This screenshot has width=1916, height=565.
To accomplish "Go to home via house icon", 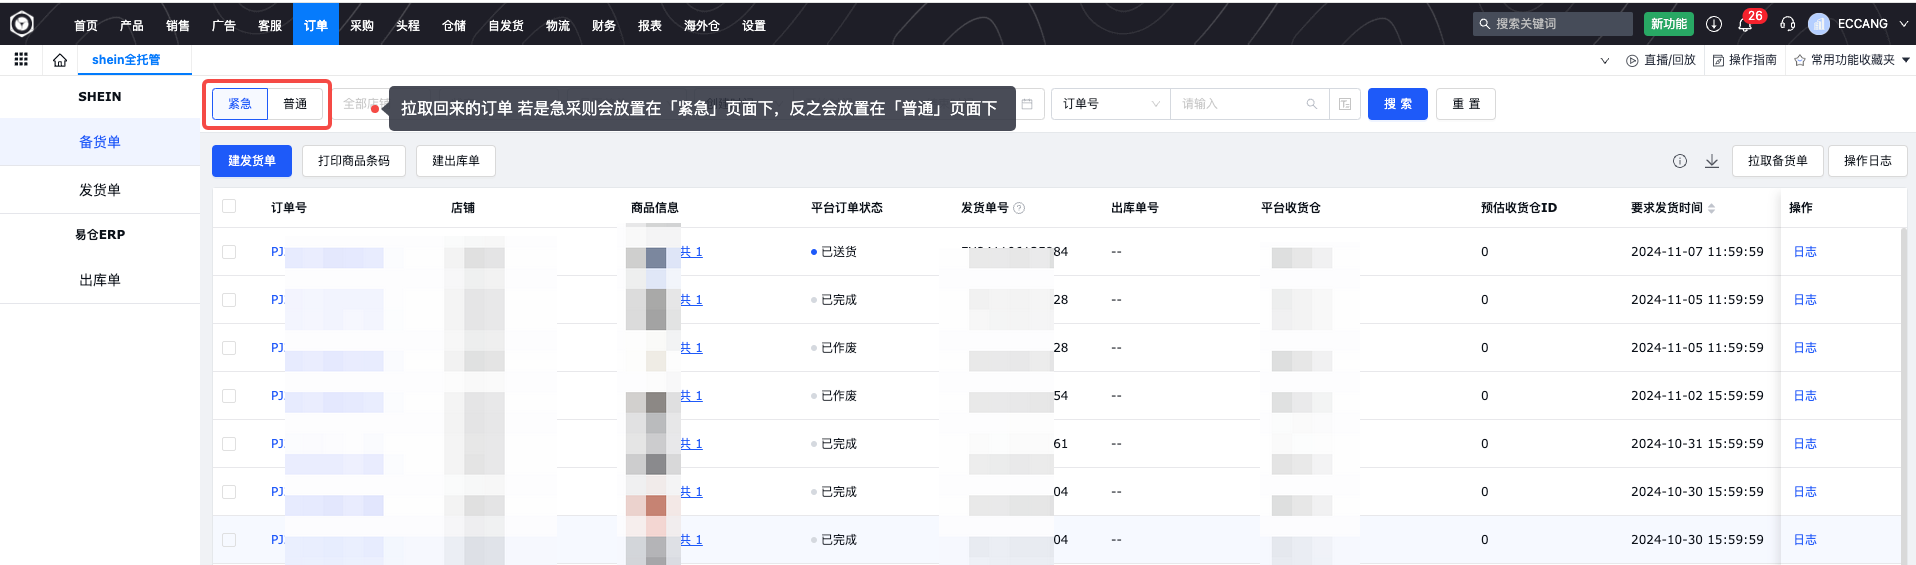I will click(x=60, y=60).
